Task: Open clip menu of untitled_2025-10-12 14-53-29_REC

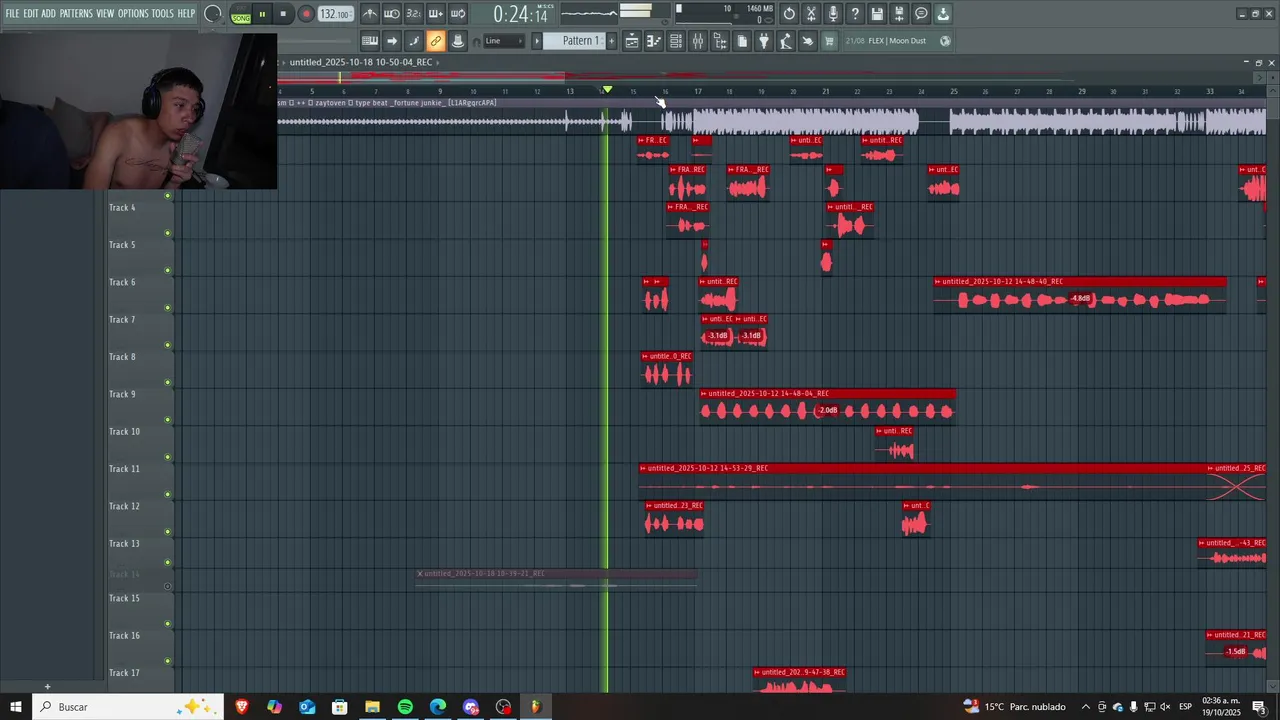Action: 644,468
